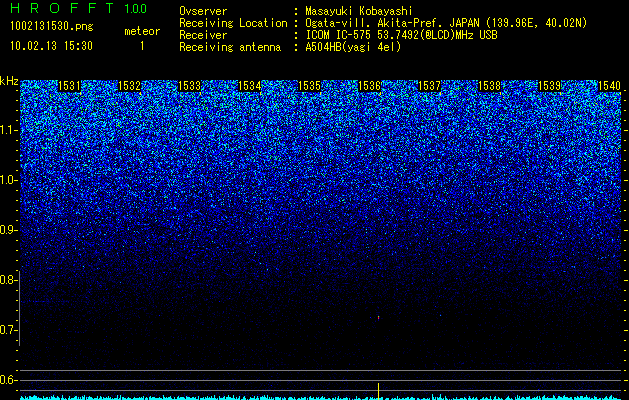Image resolution: width=629 pixels, height=400 pixels.
Task: Select observer name Masayuki Kobayashi
Action: pyautogui.click(x=359, y=11)
